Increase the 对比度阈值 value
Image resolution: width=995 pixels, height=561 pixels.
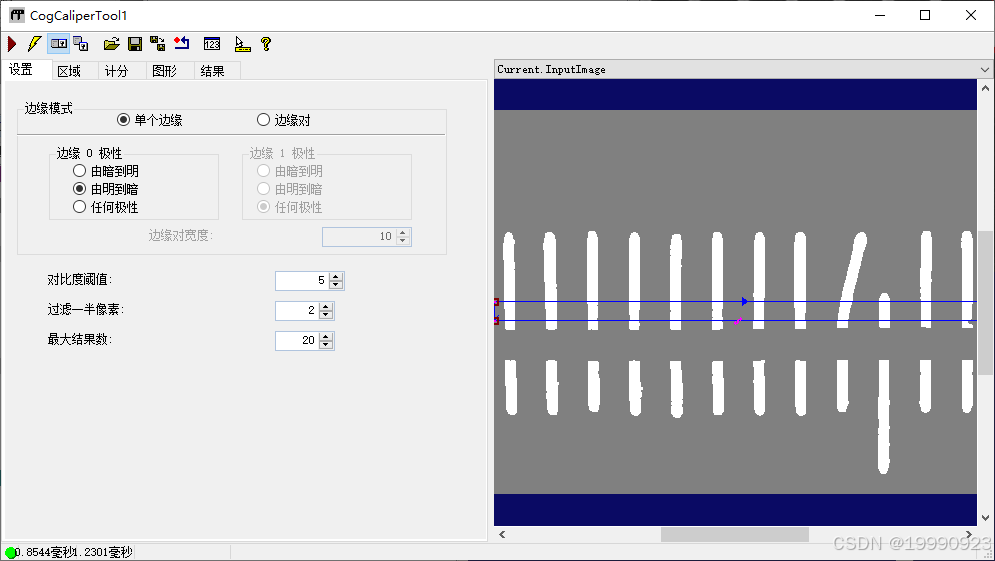tap(336, 277)
